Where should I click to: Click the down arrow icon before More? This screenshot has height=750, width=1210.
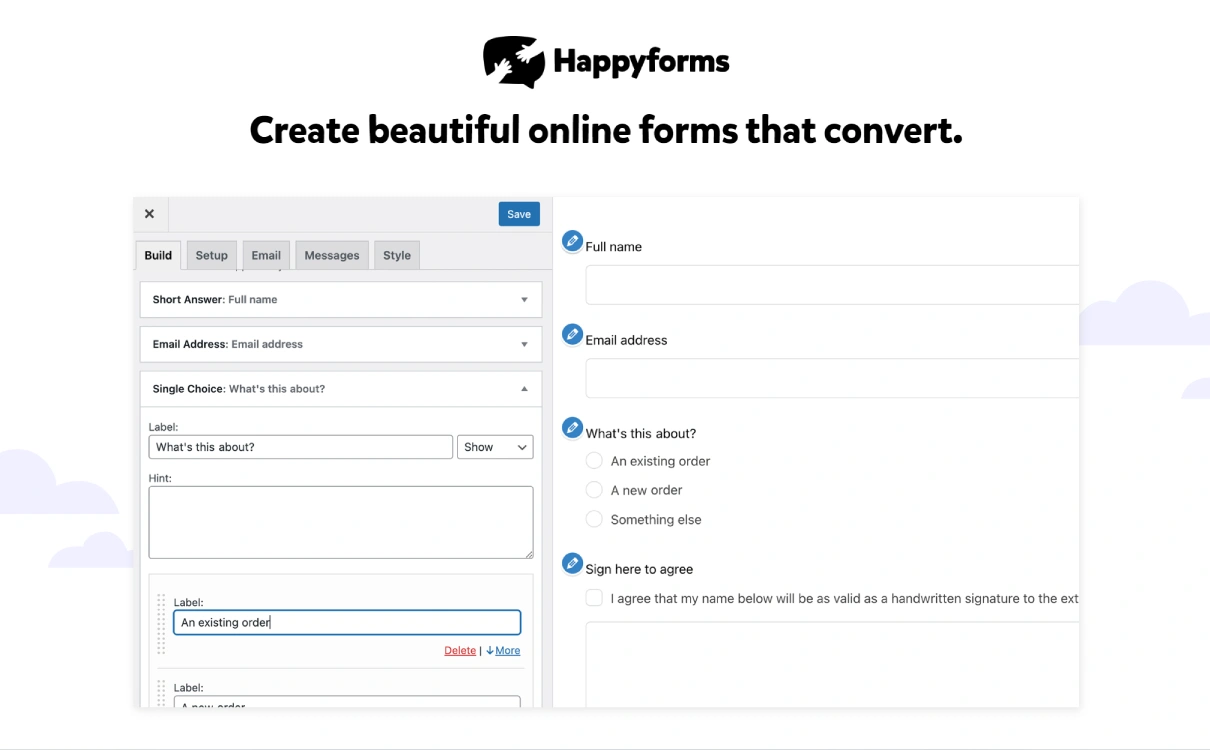tap(490, 650)
